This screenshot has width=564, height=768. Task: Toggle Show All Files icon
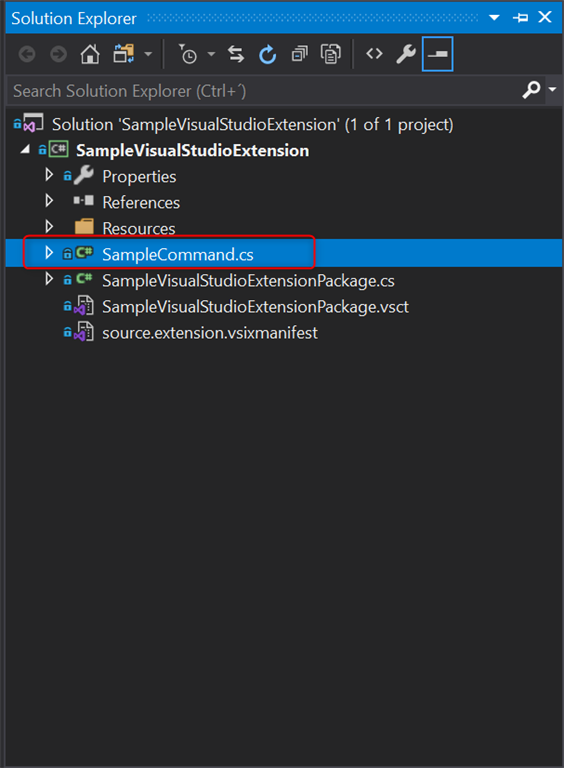(330, 54)
